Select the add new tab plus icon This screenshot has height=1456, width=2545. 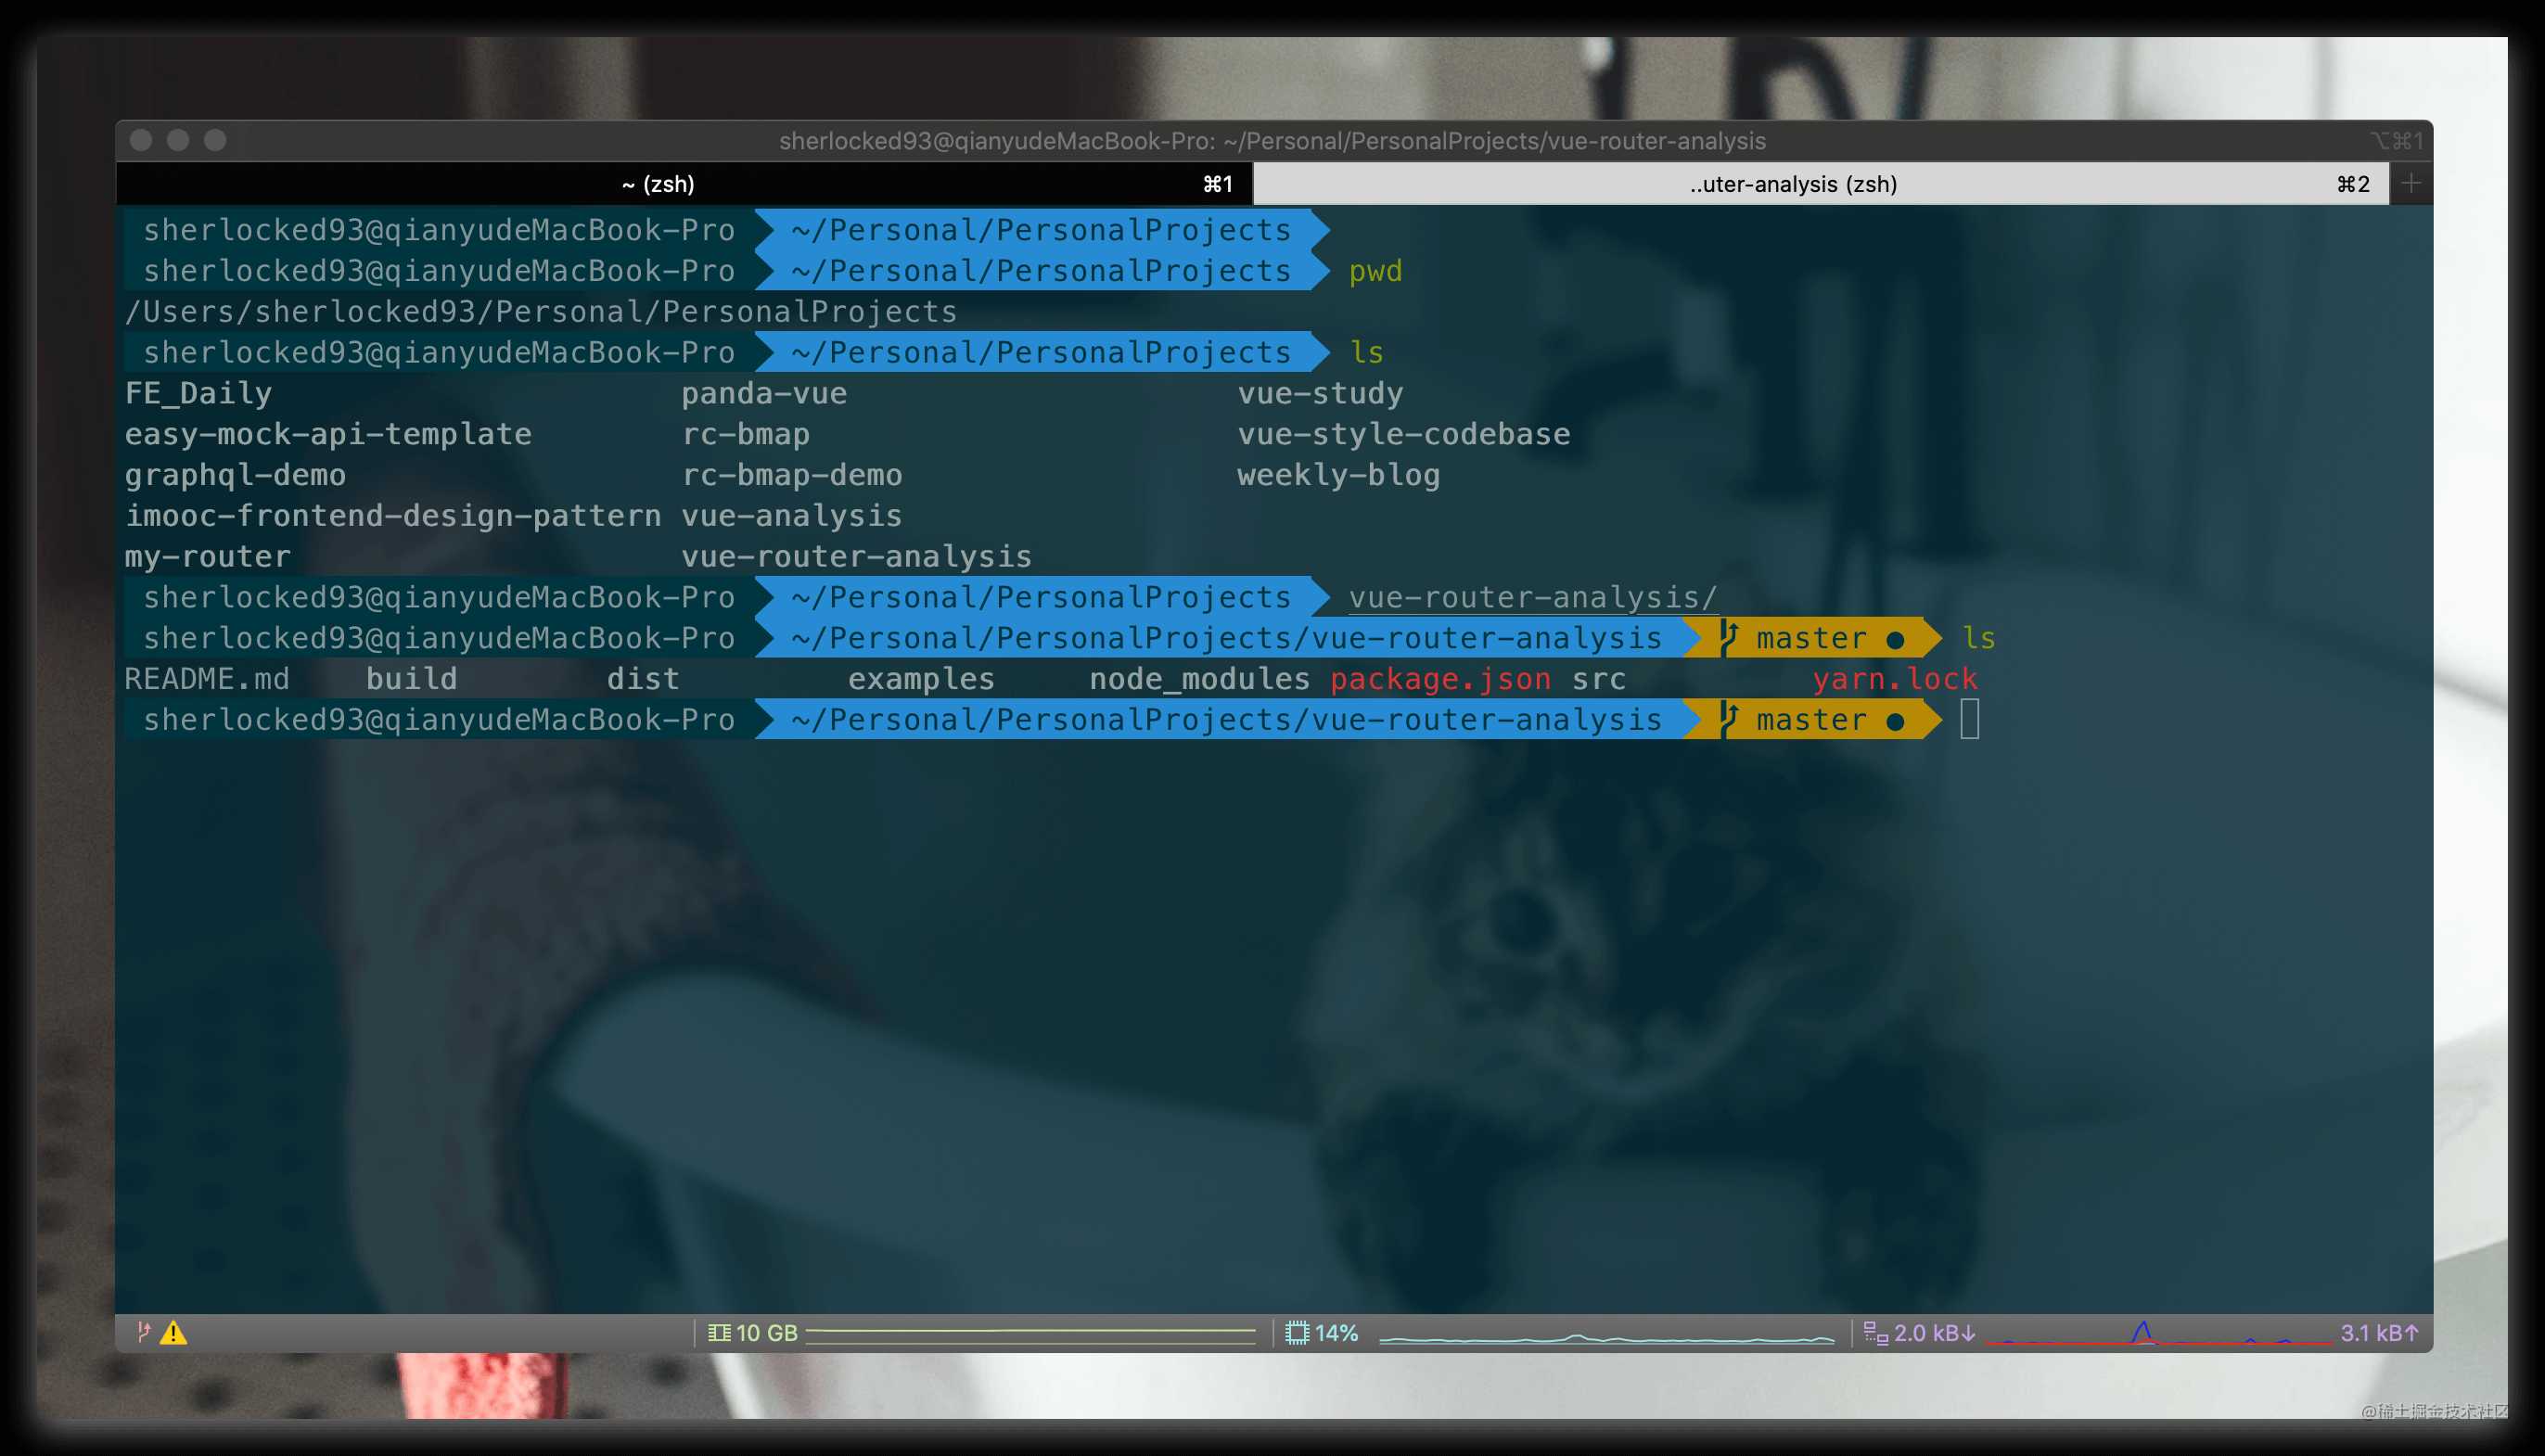point(2412,182)
